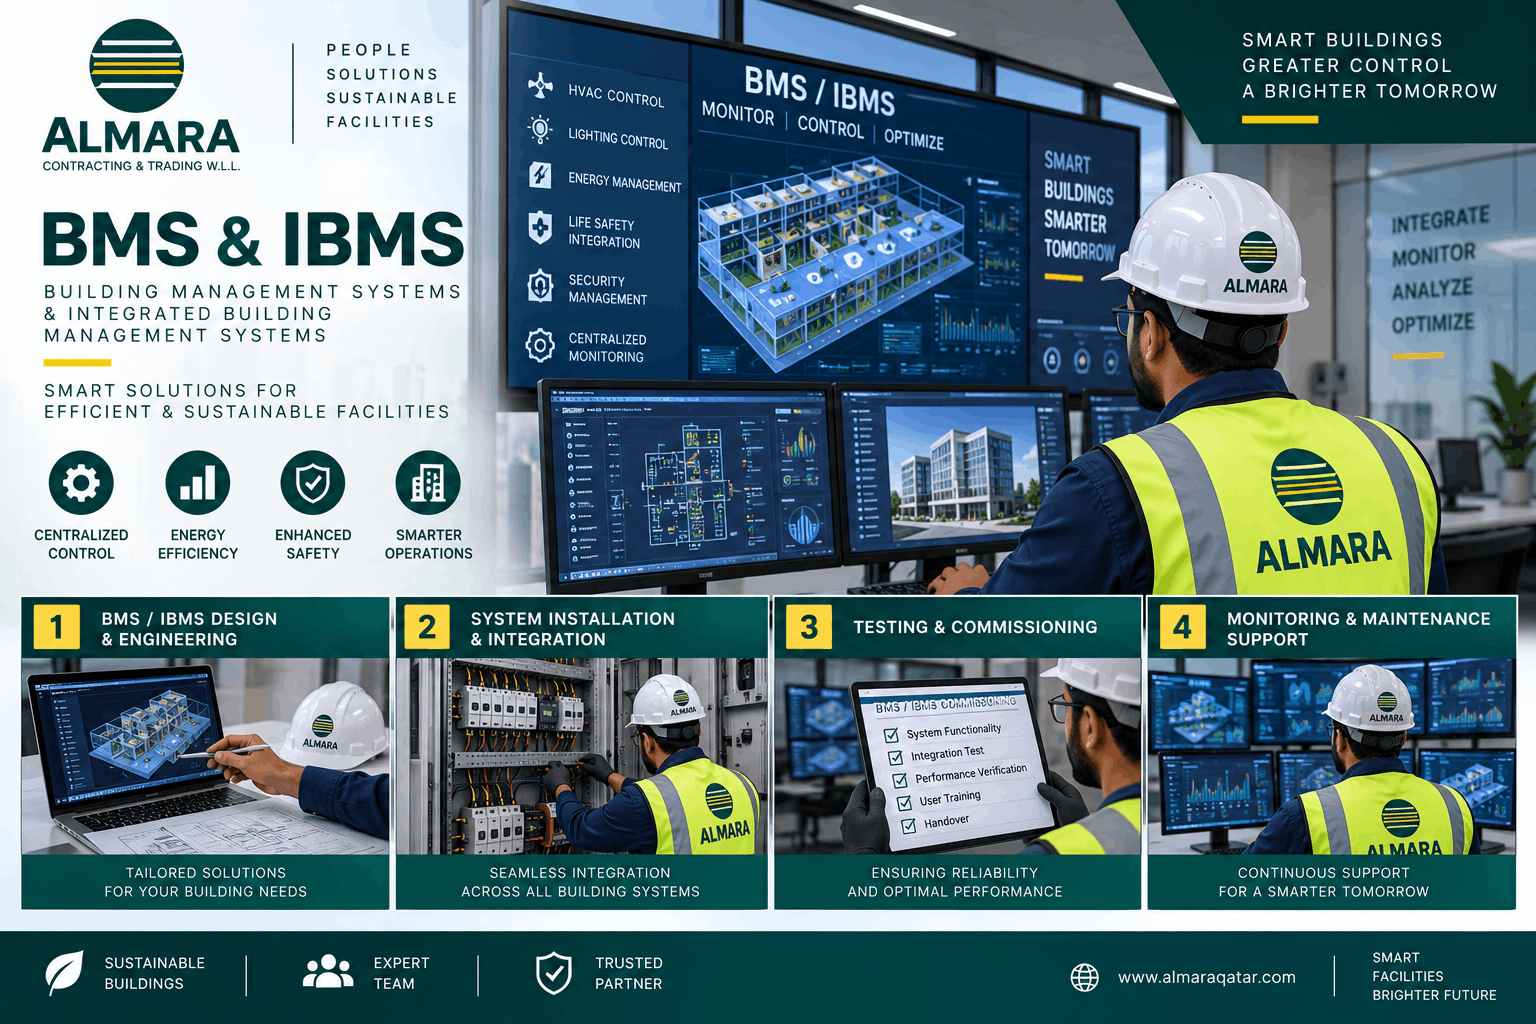Click 'CONTINUOUS SUPPORT FOR A SMARTER TOMORROW' caption
The height and width of the screenshot is (1024, 1536).
1324,882
